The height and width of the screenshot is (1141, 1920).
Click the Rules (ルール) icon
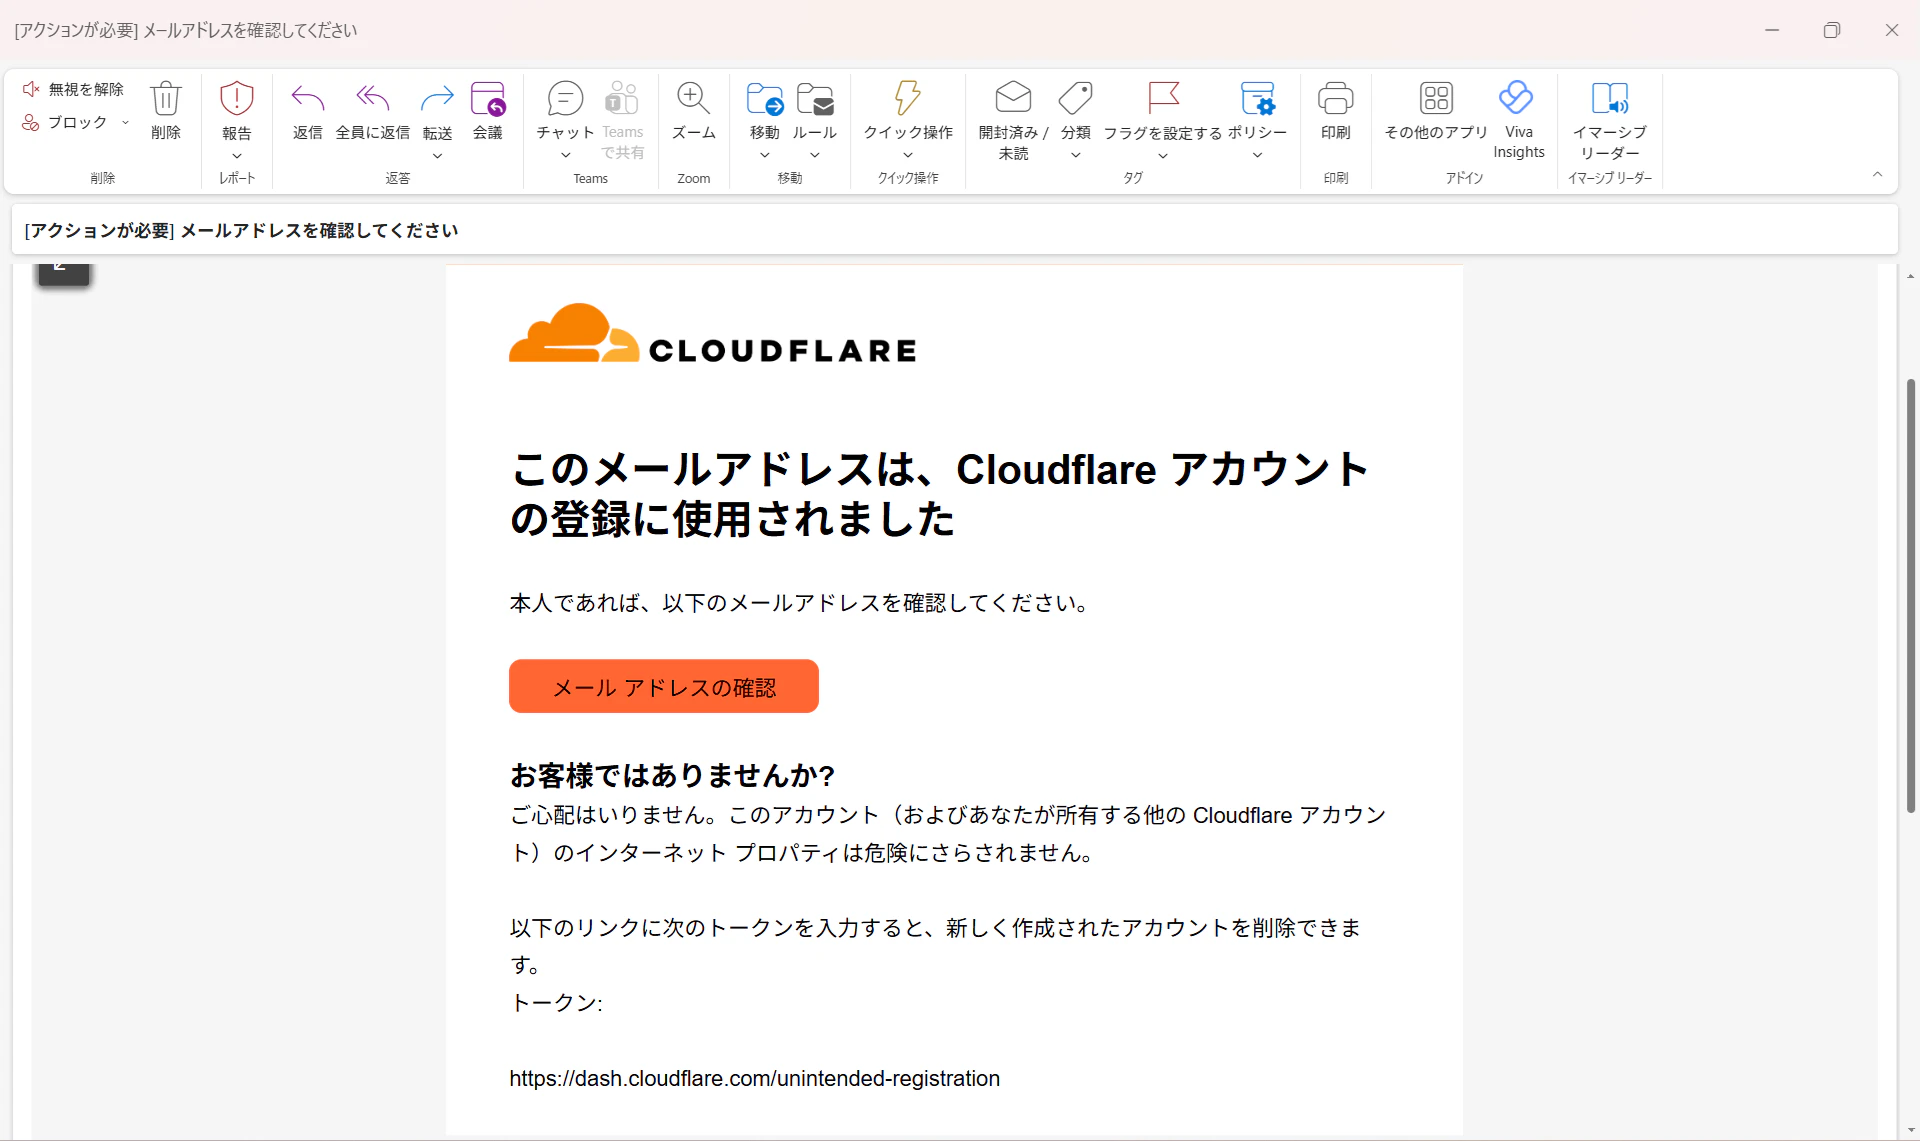(815, 98)
